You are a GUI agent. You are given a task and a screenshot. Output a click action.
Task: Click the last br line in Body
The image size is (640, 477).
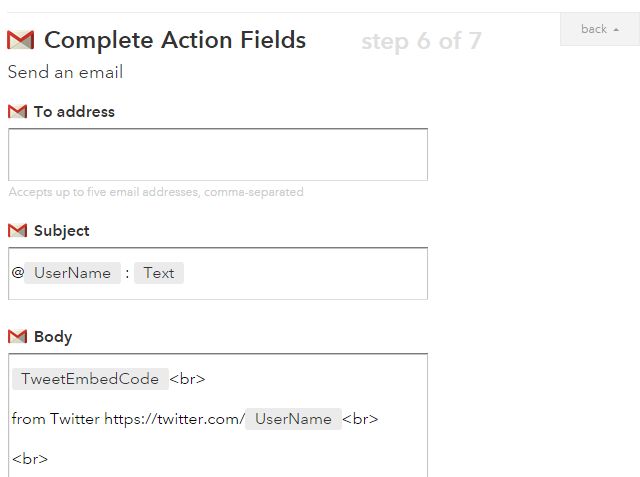coord(30,459)
